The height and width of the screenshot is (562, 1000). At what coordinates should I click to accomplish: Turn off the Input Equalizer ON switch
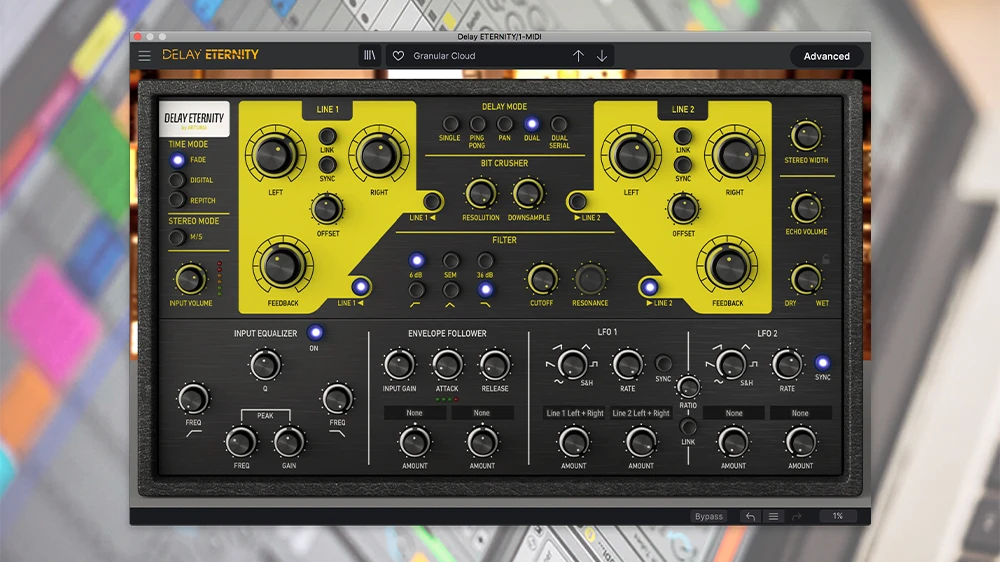(x=315, y=333)
